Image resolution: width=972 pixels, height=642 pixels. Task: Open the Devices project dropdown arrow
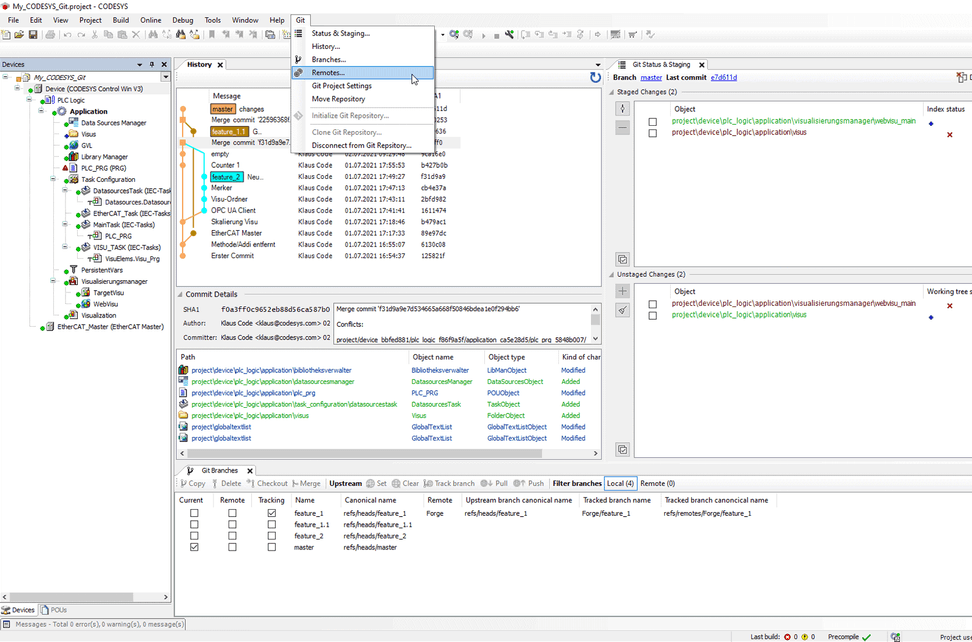(x=166, y=77)
